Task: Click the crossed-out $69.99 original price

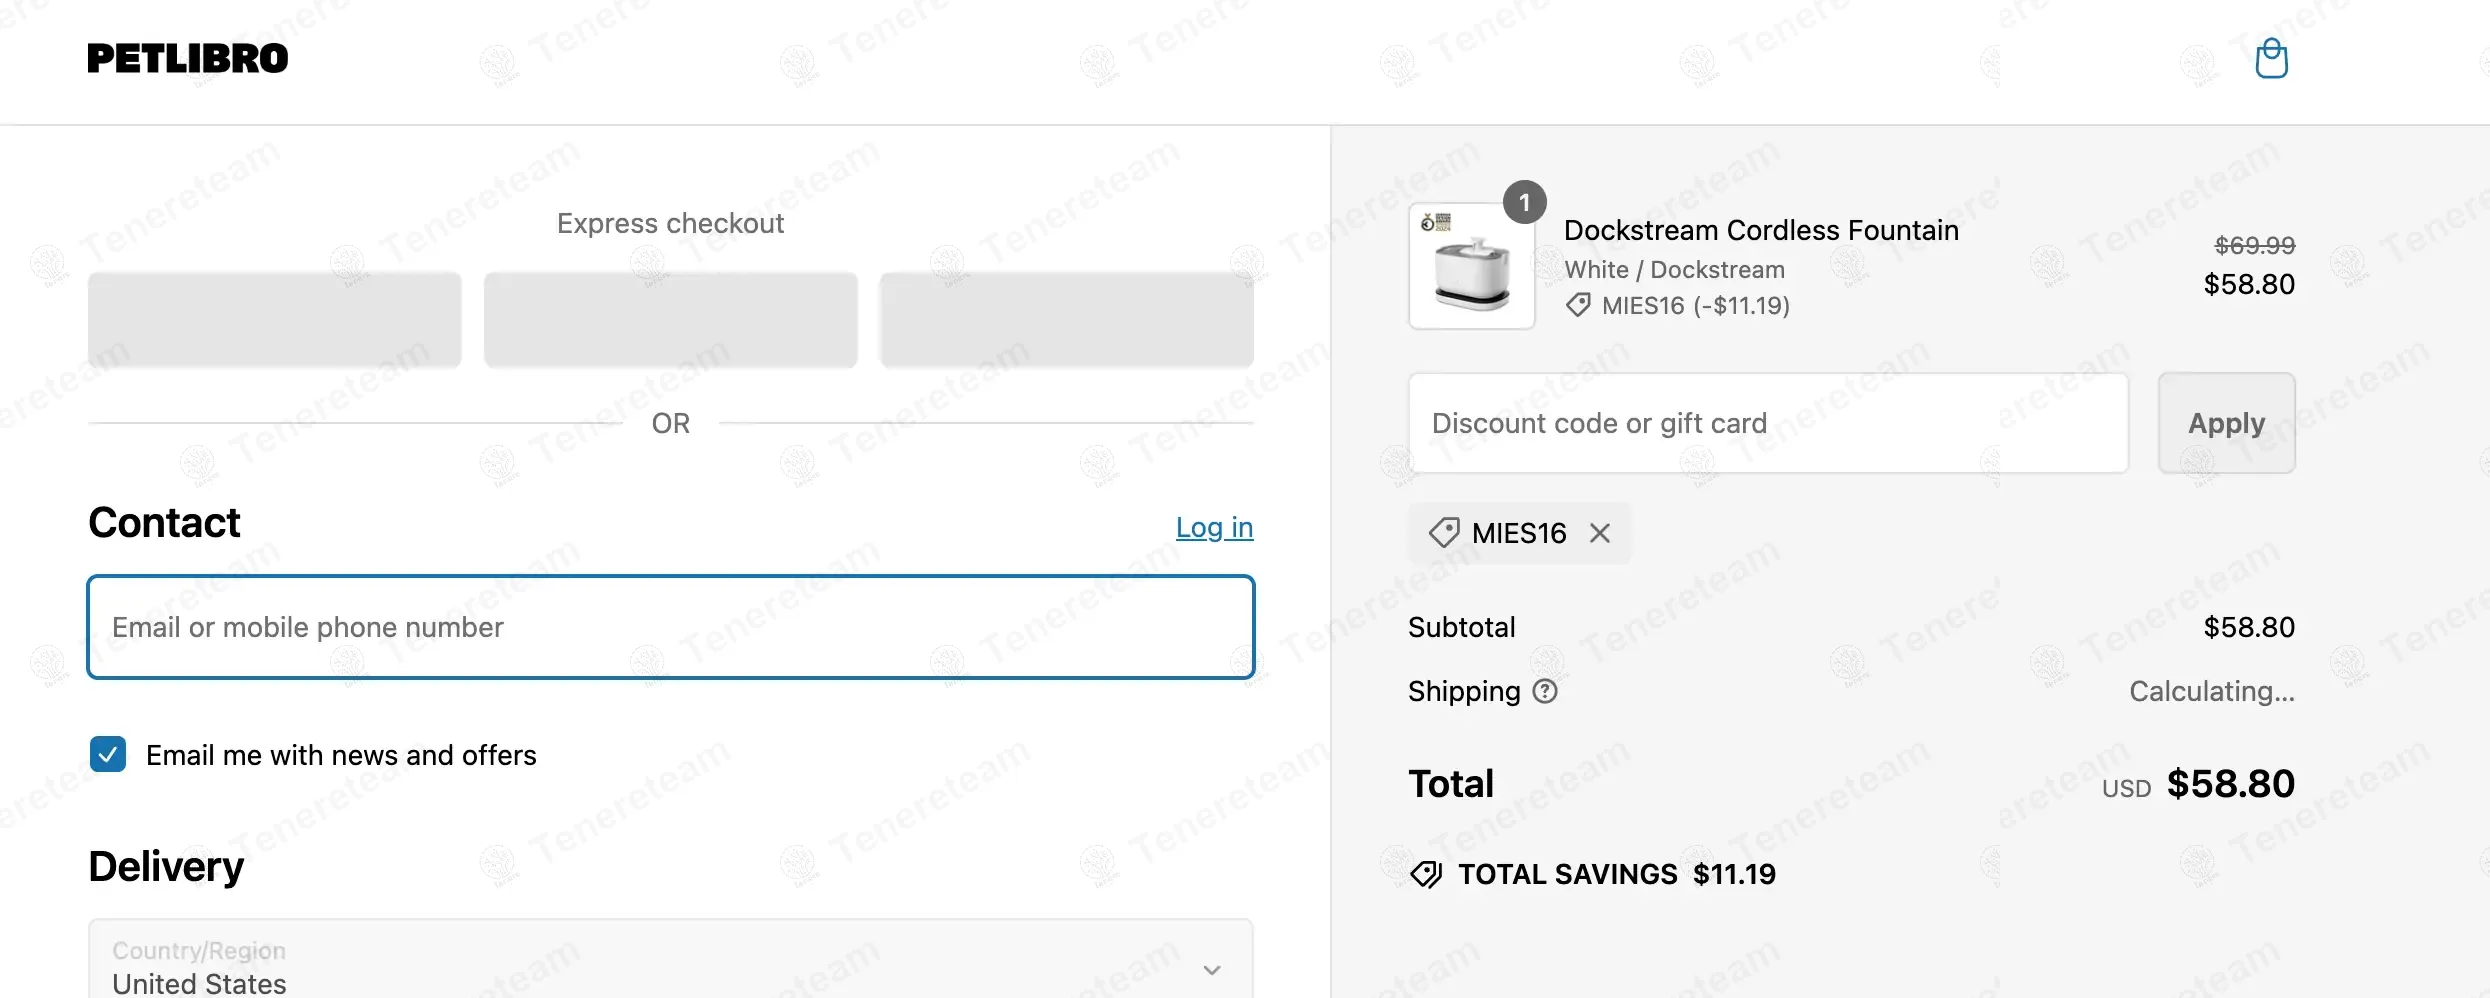Action: pos(2254,245)
